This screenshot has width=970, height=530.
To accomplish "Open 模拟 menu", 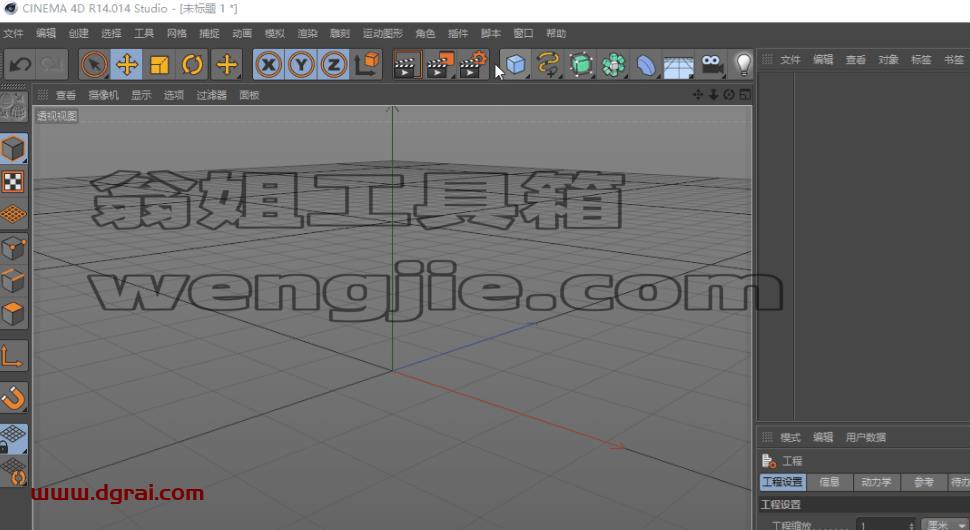I will (275, 33).
